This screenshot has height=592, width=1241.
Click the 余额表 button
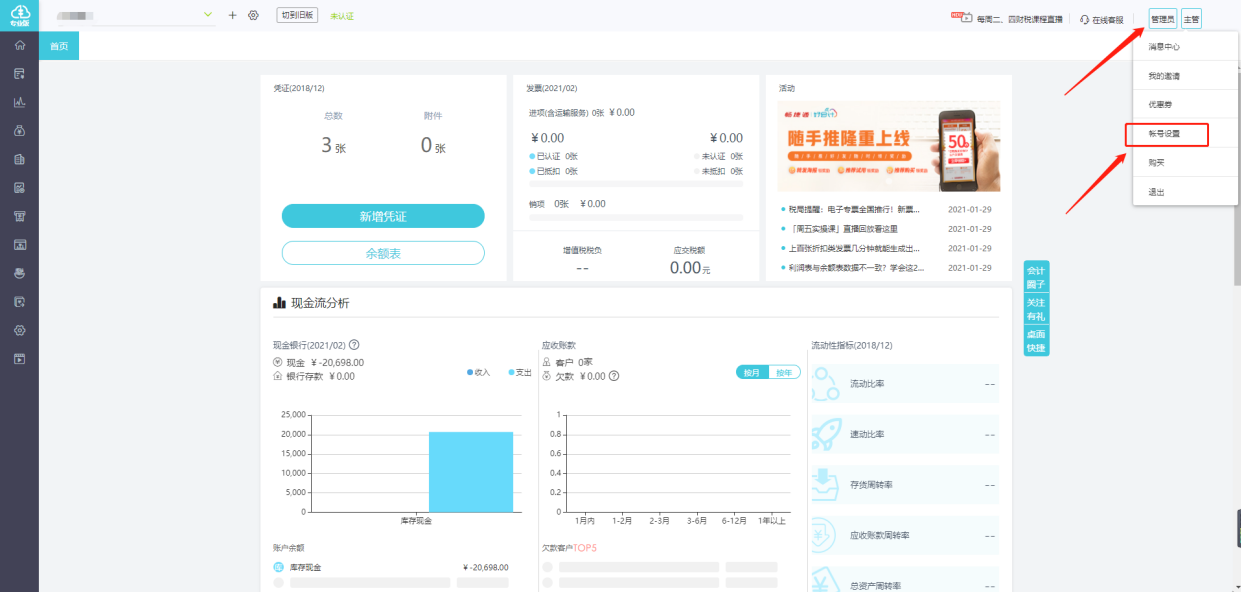pyautogui.click(x=383, y=253)
